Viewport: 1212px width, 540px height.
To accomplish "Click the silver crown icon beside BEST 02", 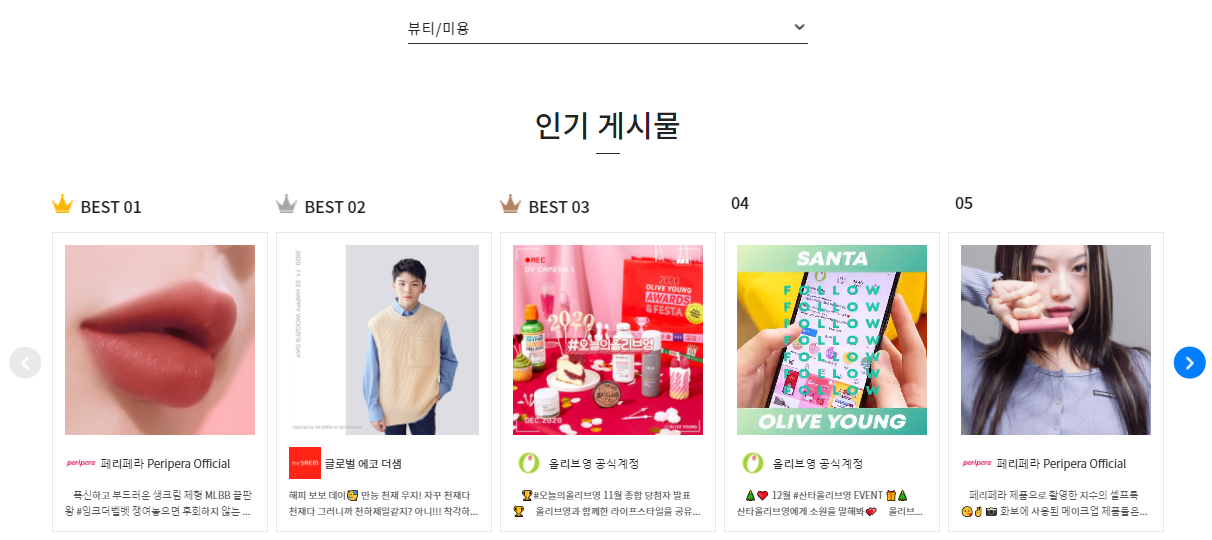I will [x=286, y=205].
